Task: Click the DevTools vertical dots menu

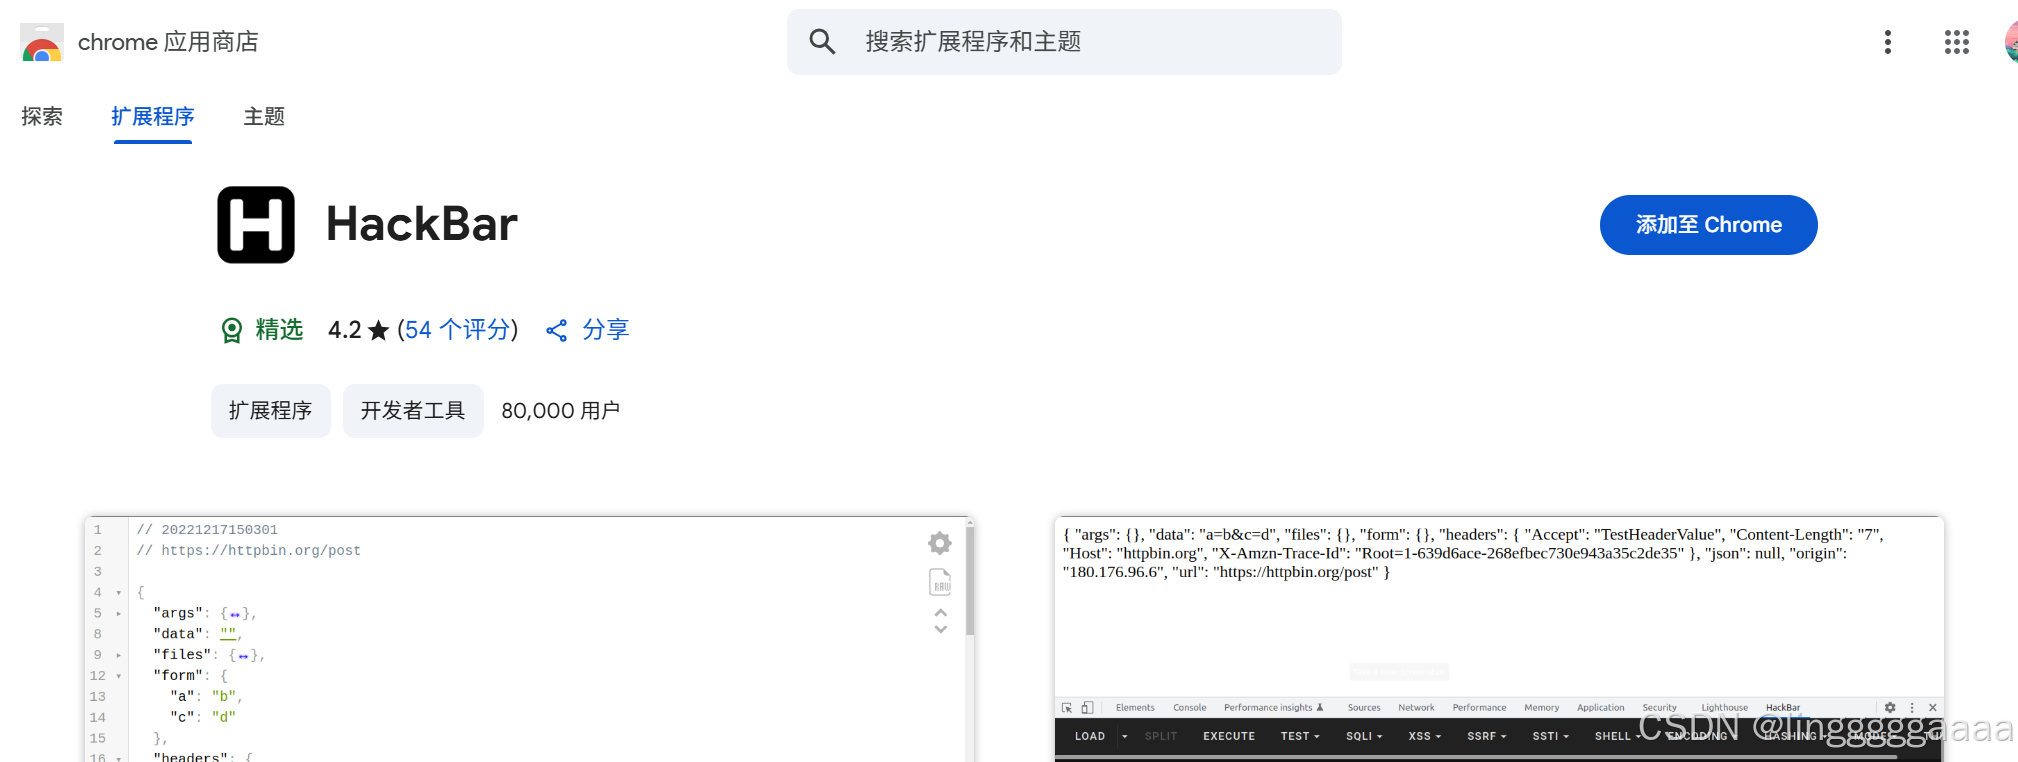Action: coord(1912,707)
